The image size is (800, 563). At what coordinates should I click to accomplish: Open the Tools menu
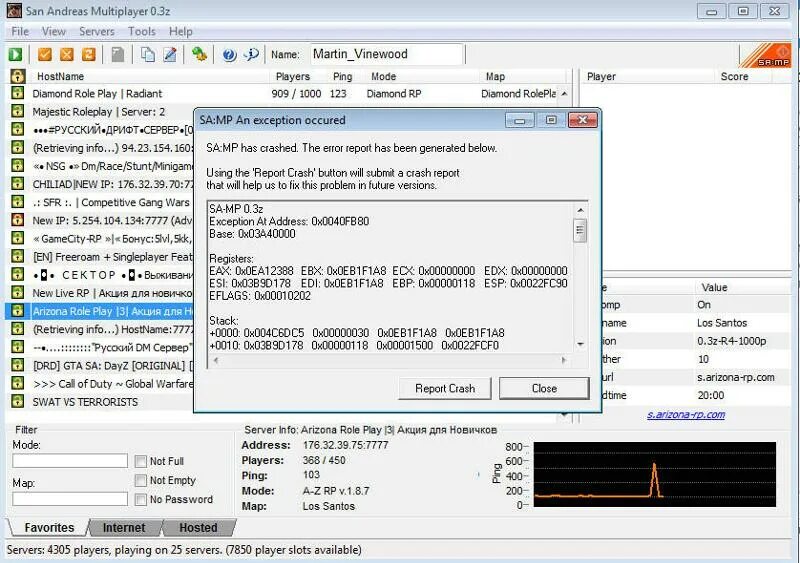click(141, 32)
